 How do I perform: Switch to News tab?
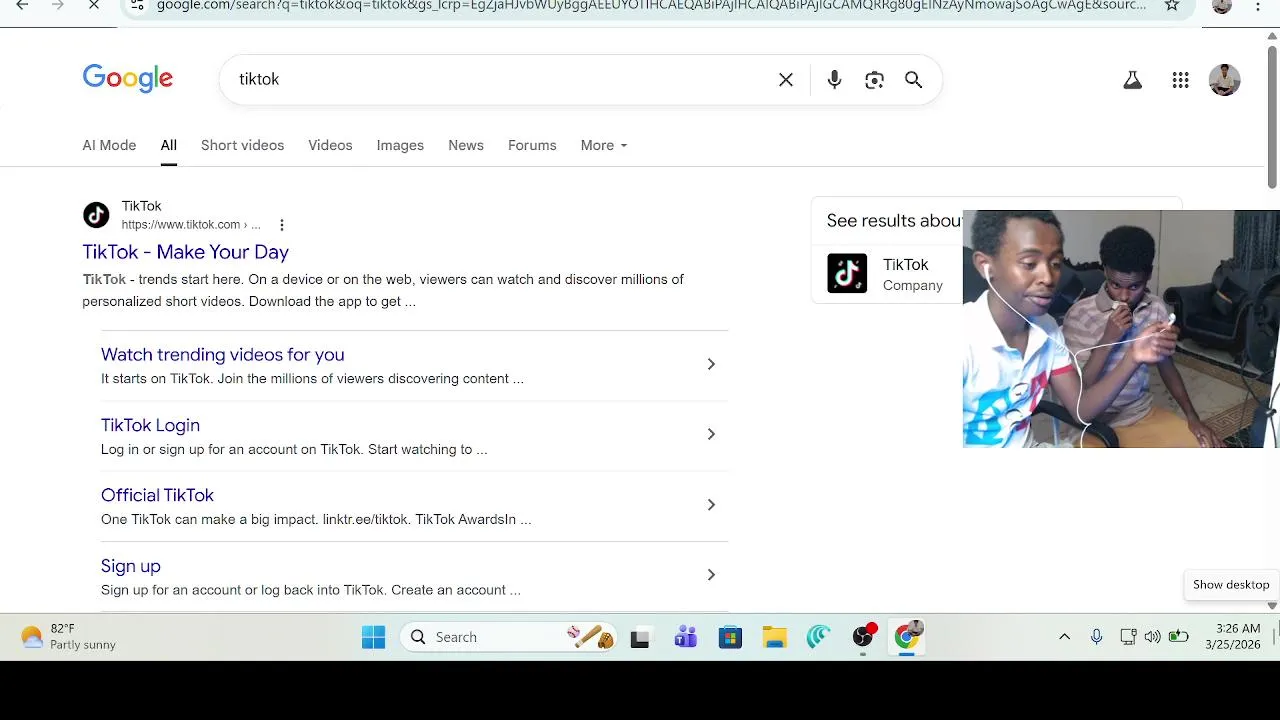click(x=466, y=145)
